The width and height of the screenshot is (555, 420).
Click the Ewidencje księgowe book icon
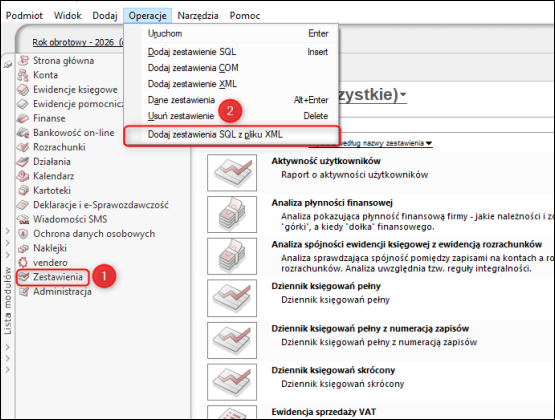(23, 90)
